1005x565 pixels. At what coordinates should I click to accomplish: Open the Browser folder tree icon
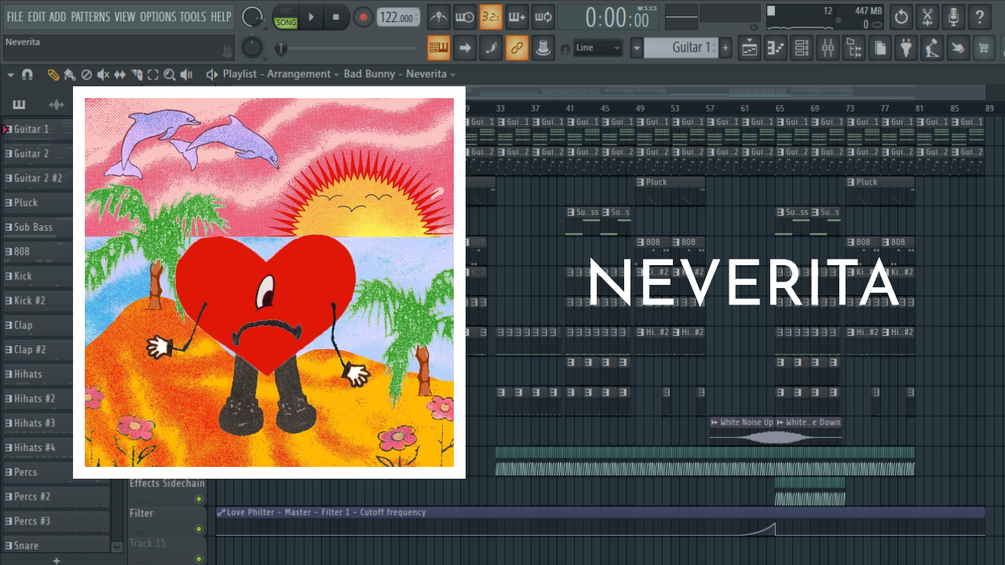pyautogui.click(x=854, y=48)
